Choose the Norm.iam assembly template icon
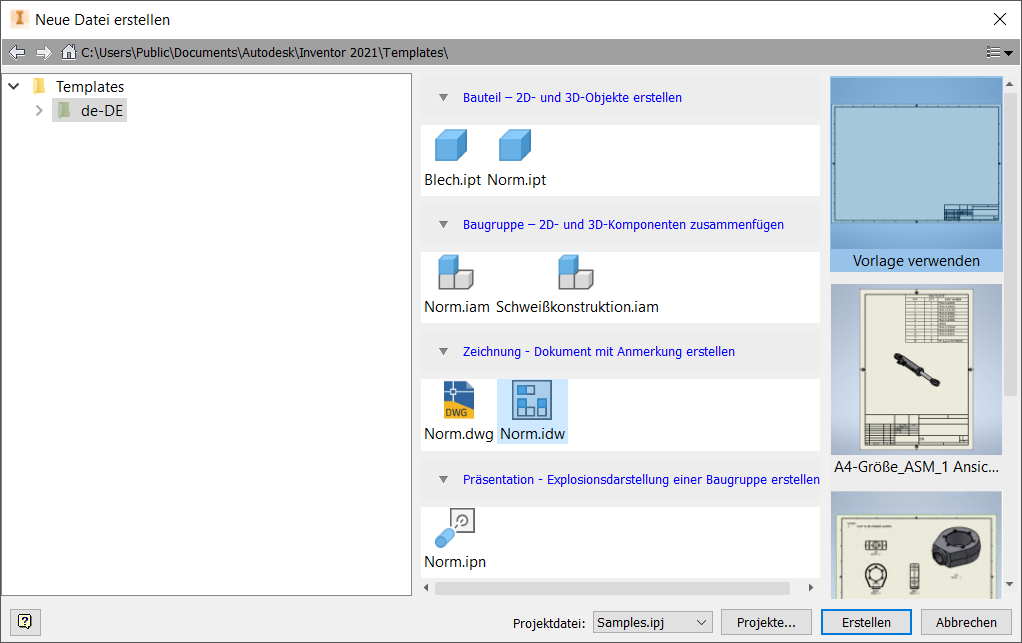The height and width of the screenshot is (643, 1022). (x=456, y=272)
